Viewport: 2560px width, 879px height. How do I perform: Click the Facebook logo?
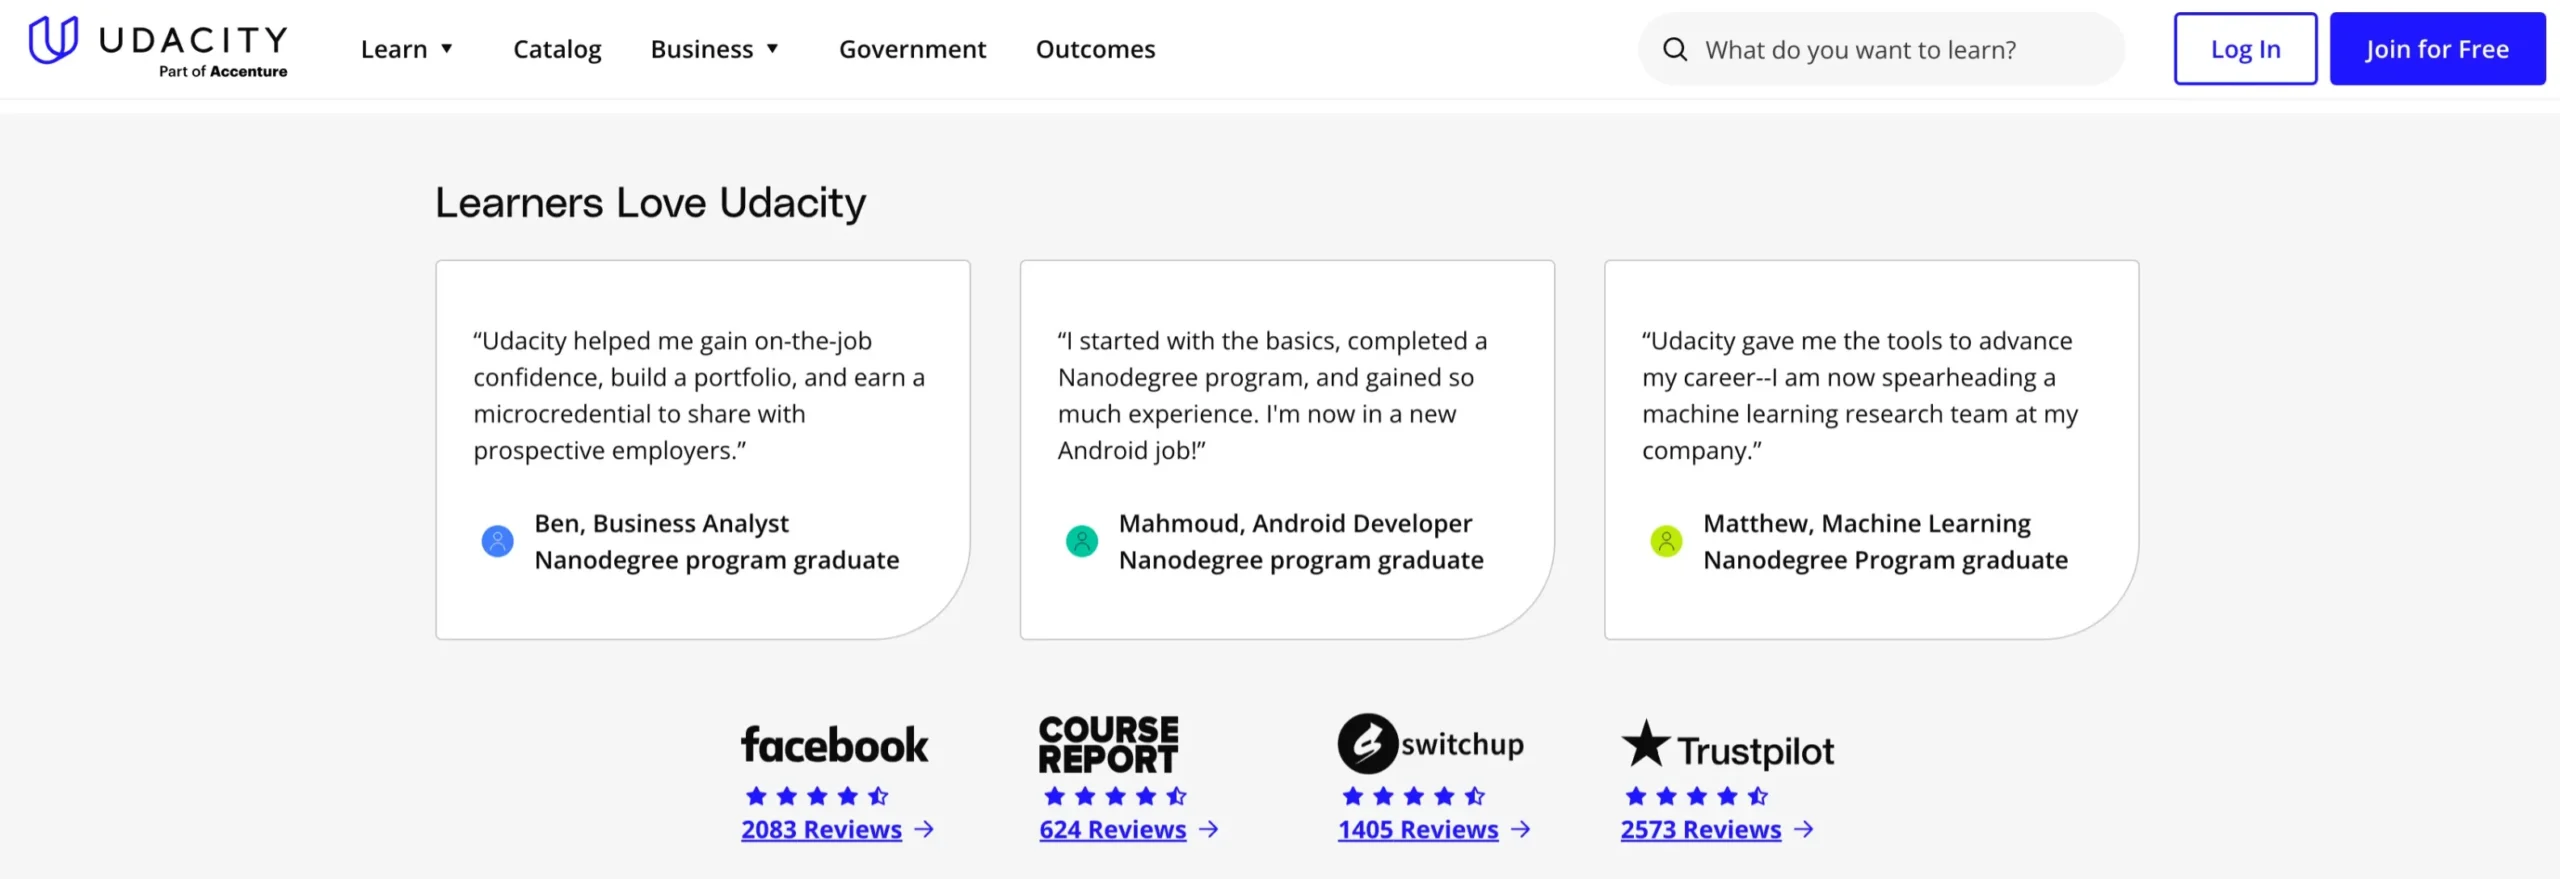(x=834, y=745)
